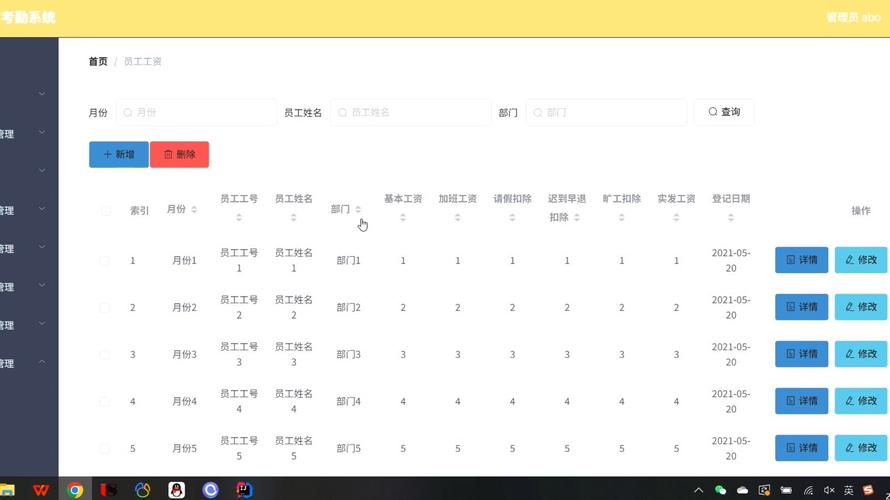Sort table by 请假扣除 column arrows

512,217
